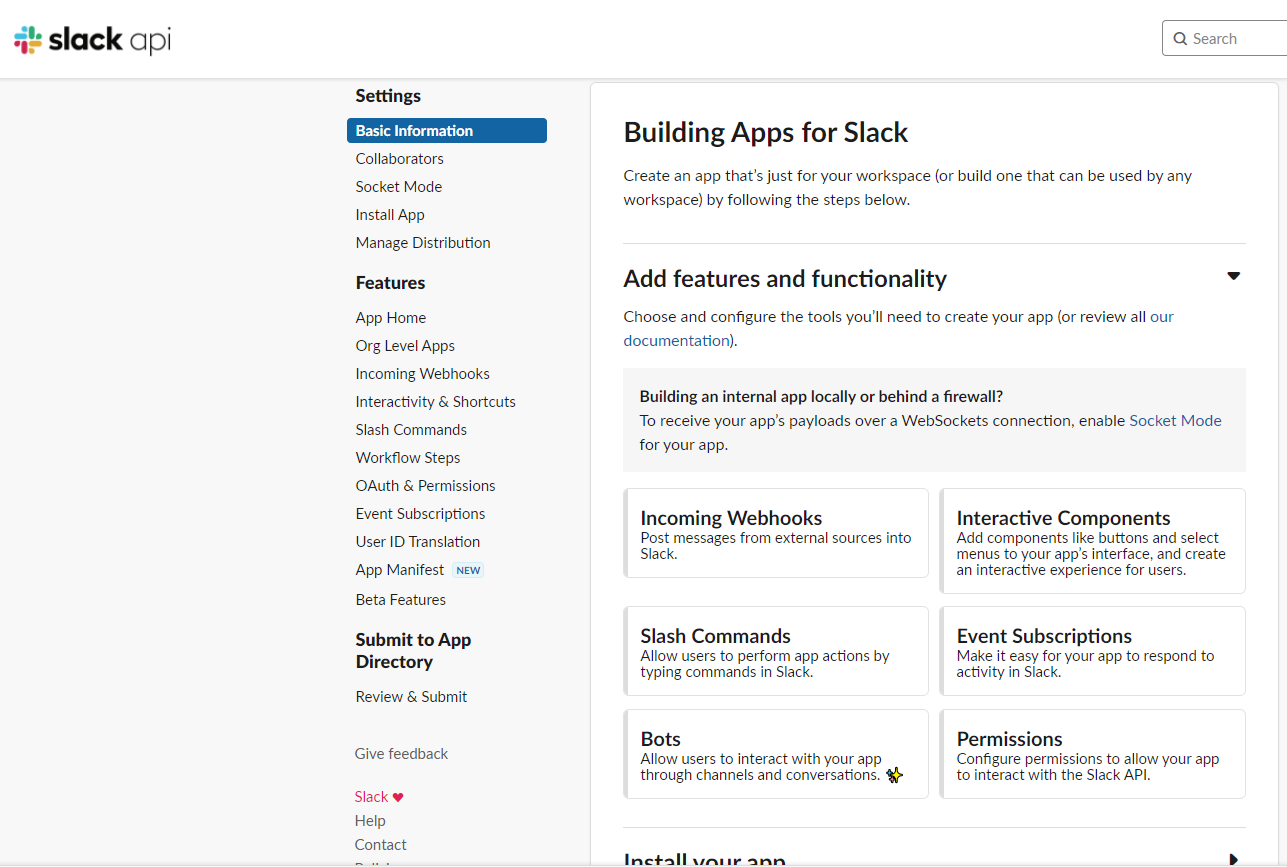Screen dimensions: 1287x867
Task: Click the Settings sidebar heading
Action: tap(388, 96)
